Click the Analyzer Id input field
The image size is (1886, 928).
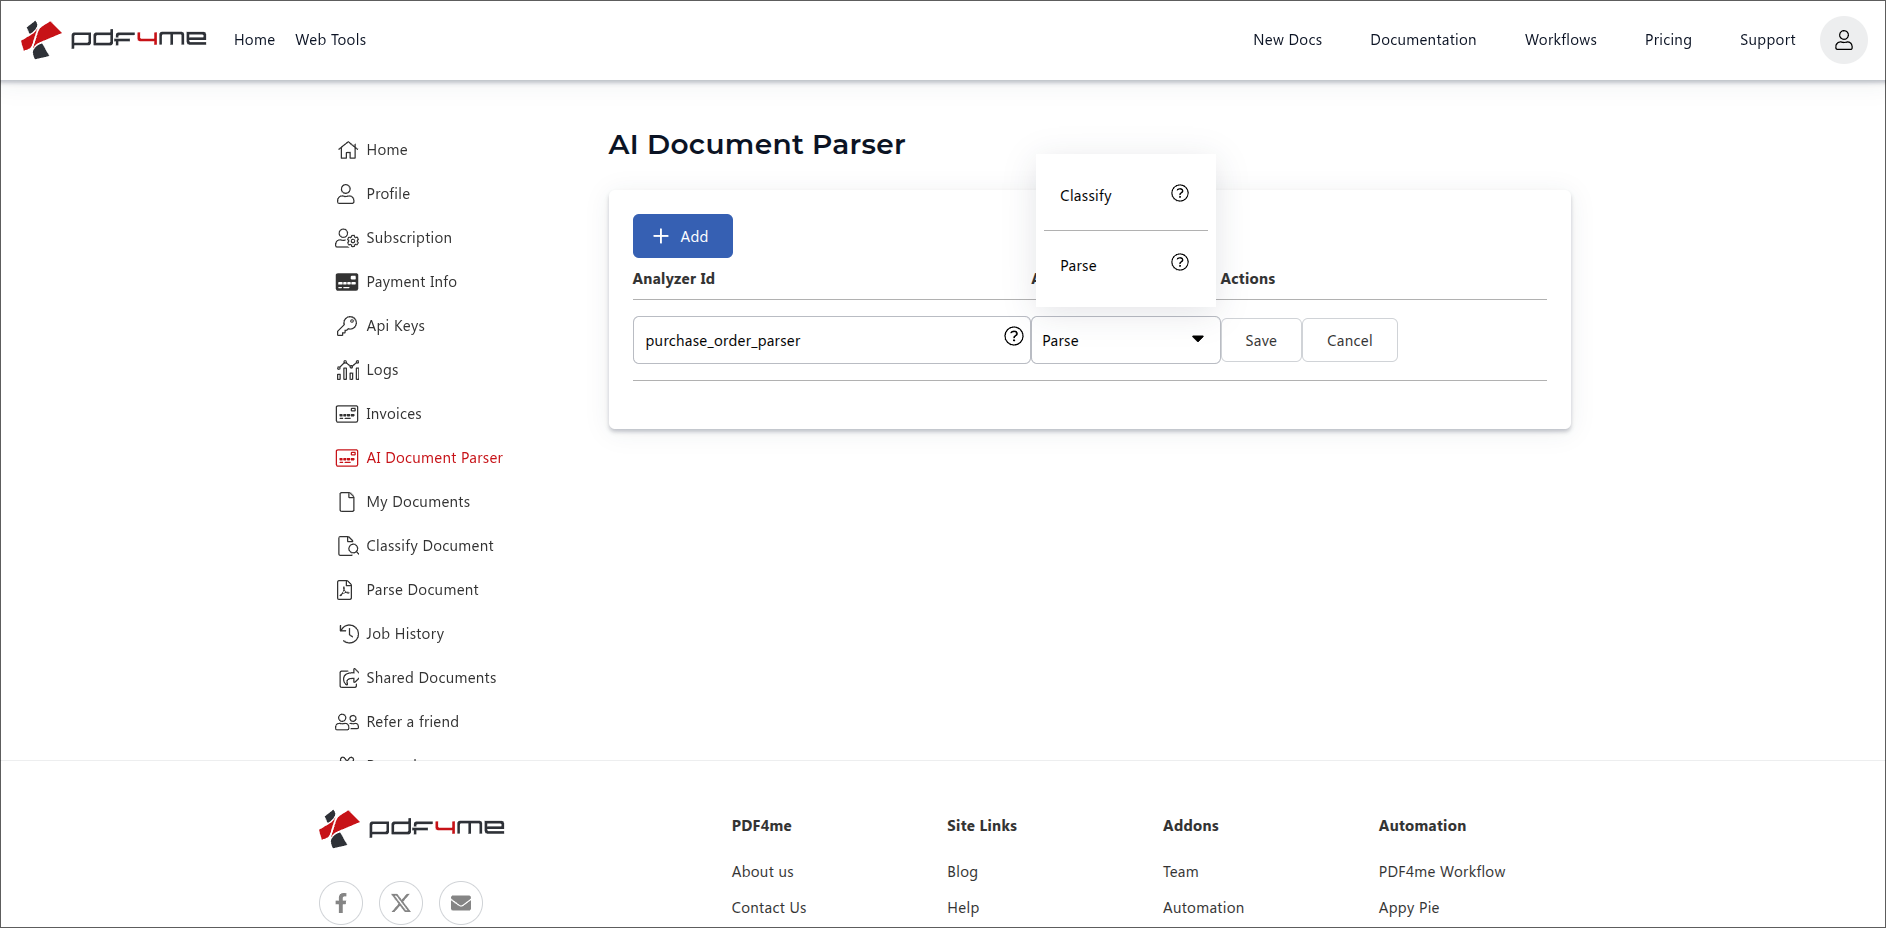click(x=831, y=340)
